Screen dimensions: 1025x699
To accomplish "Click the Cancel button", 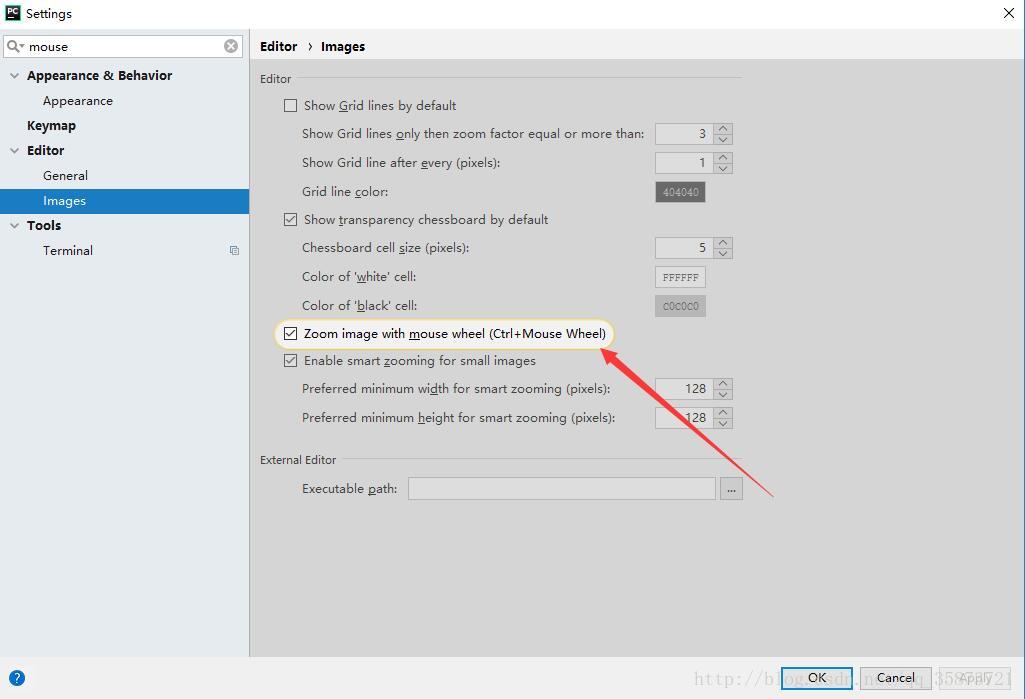I will point(896,678).
